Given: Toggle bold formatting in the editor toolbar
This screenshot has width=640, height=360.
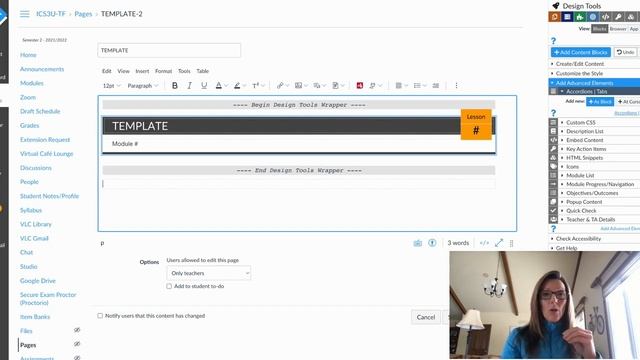Looking at the screenshot, I should 175,86.
